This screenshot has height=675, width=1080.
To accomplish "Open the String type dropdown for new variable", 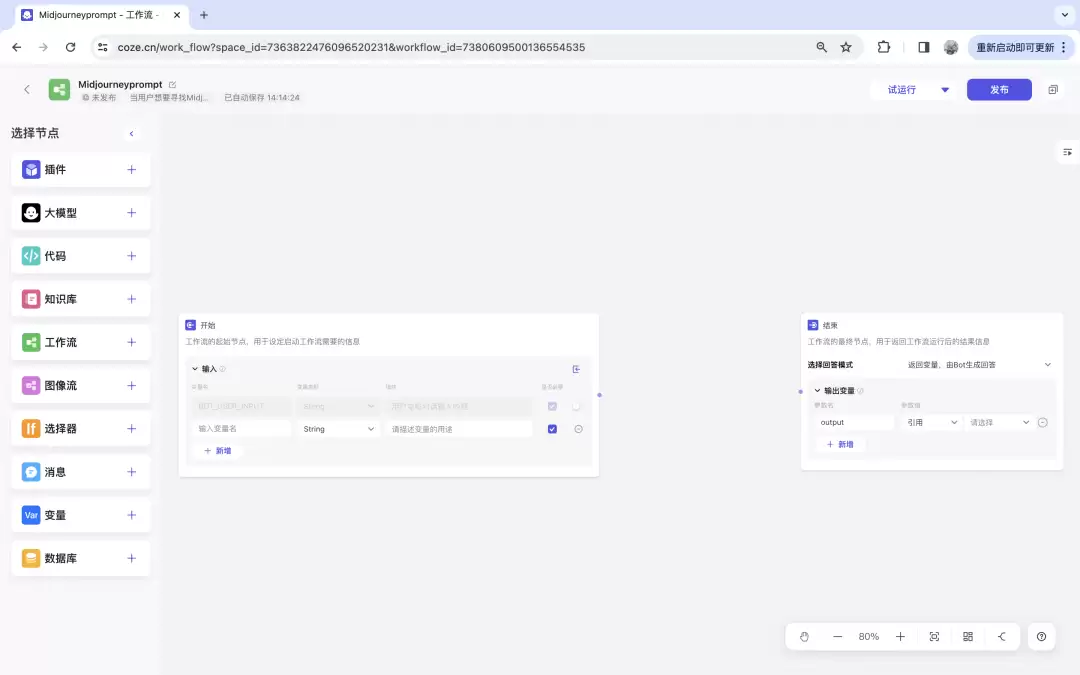I will (338, 429).
